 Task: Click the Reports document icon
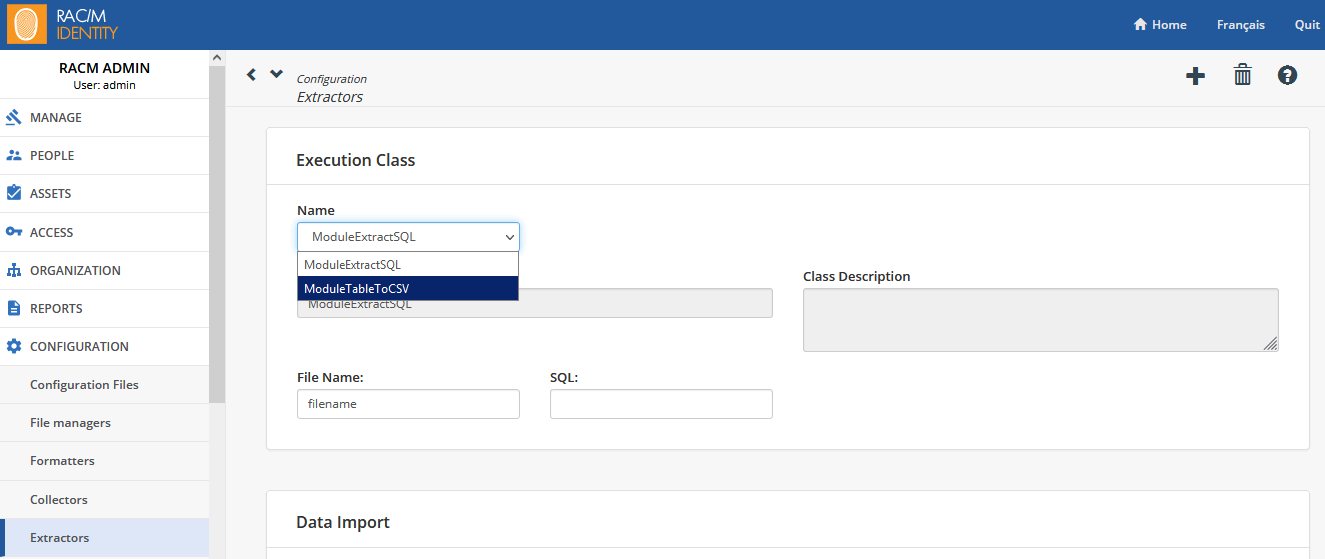tap(14, 308)
